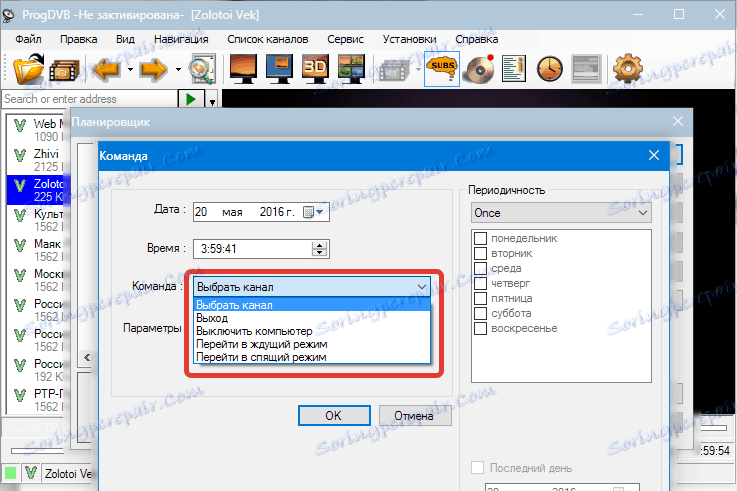The height and width of the screenshot is (491, 737).
Task: Check the вторник checkbox
Action: [480, 253]
